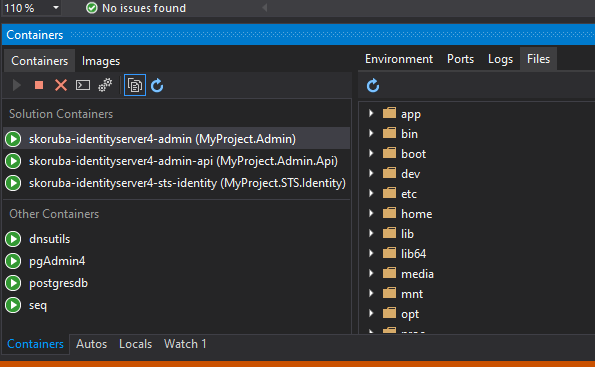The height and width of the screenshot is (367, 595).
Task: Expand the opt folder tree node
Action: pyautogui.click(x=371, y=313)
